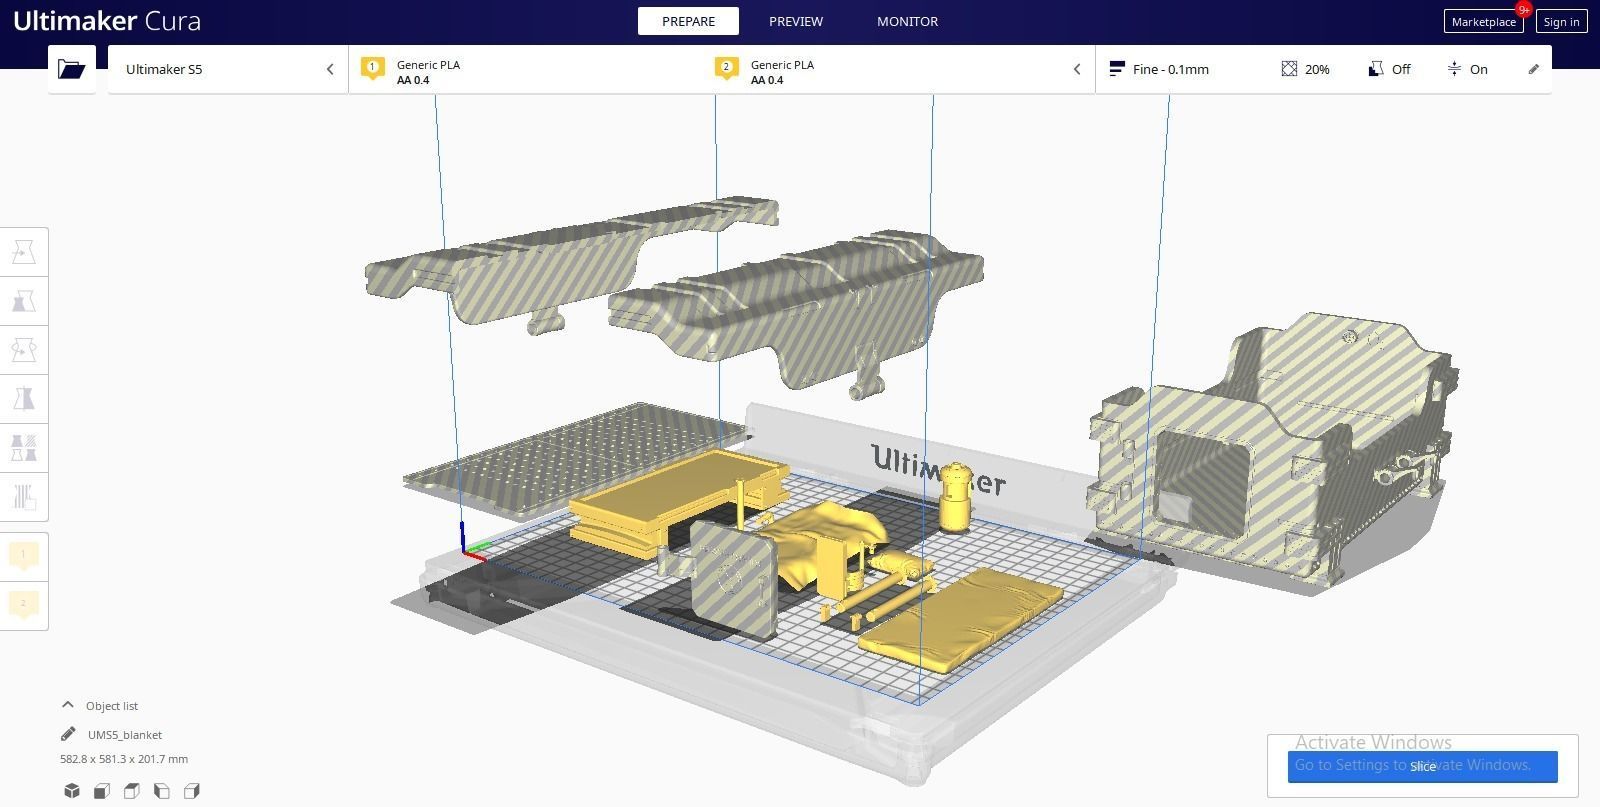Switch to the PREPARE stage

tap(688, 21)
